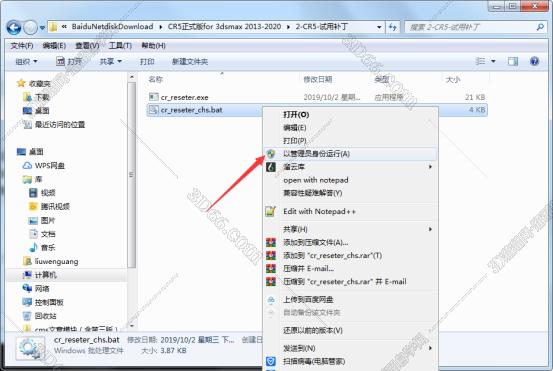Expand the 发送到(N) submenu
Screen dimensions: 553x371
(x=351, y=348)
